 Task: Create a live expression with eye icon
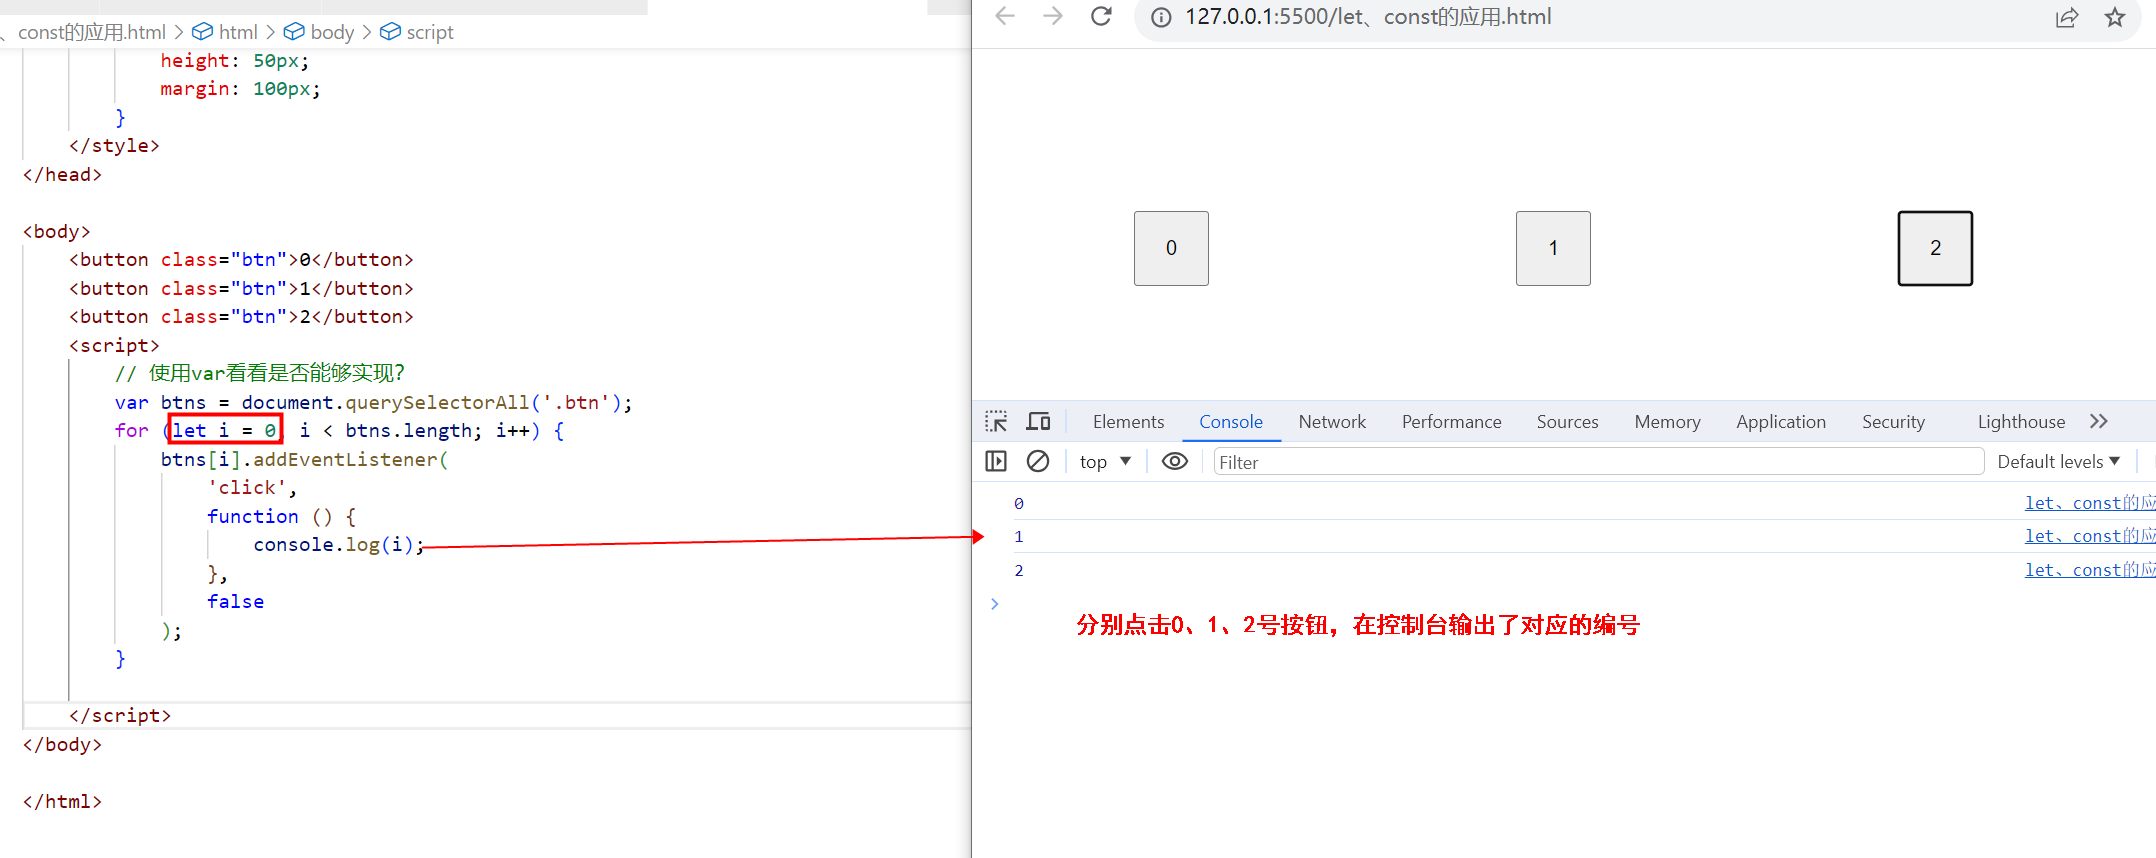[x=1175, y=461]
